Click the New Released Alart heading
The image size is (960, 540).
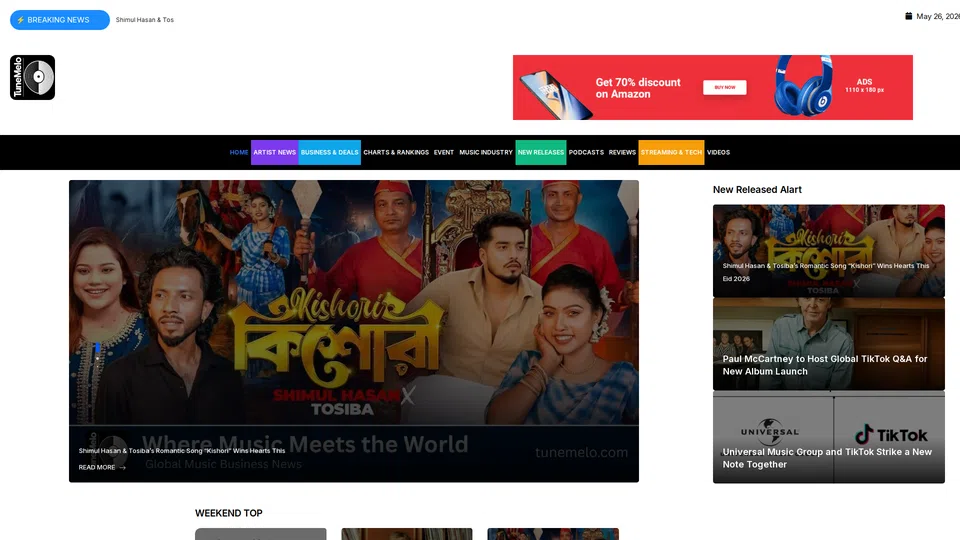[757, 190]
